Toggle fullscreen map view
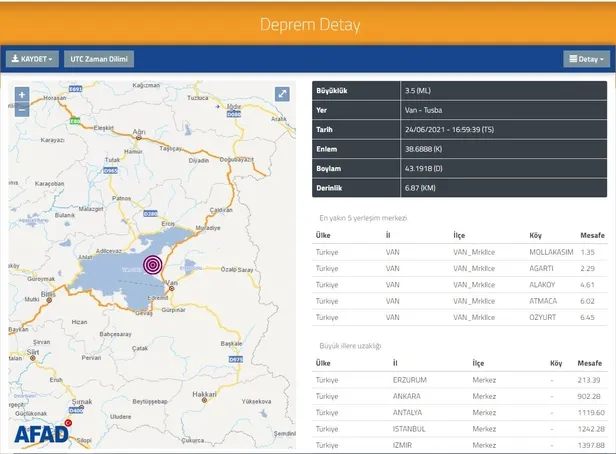 click(x=282, y=94)
